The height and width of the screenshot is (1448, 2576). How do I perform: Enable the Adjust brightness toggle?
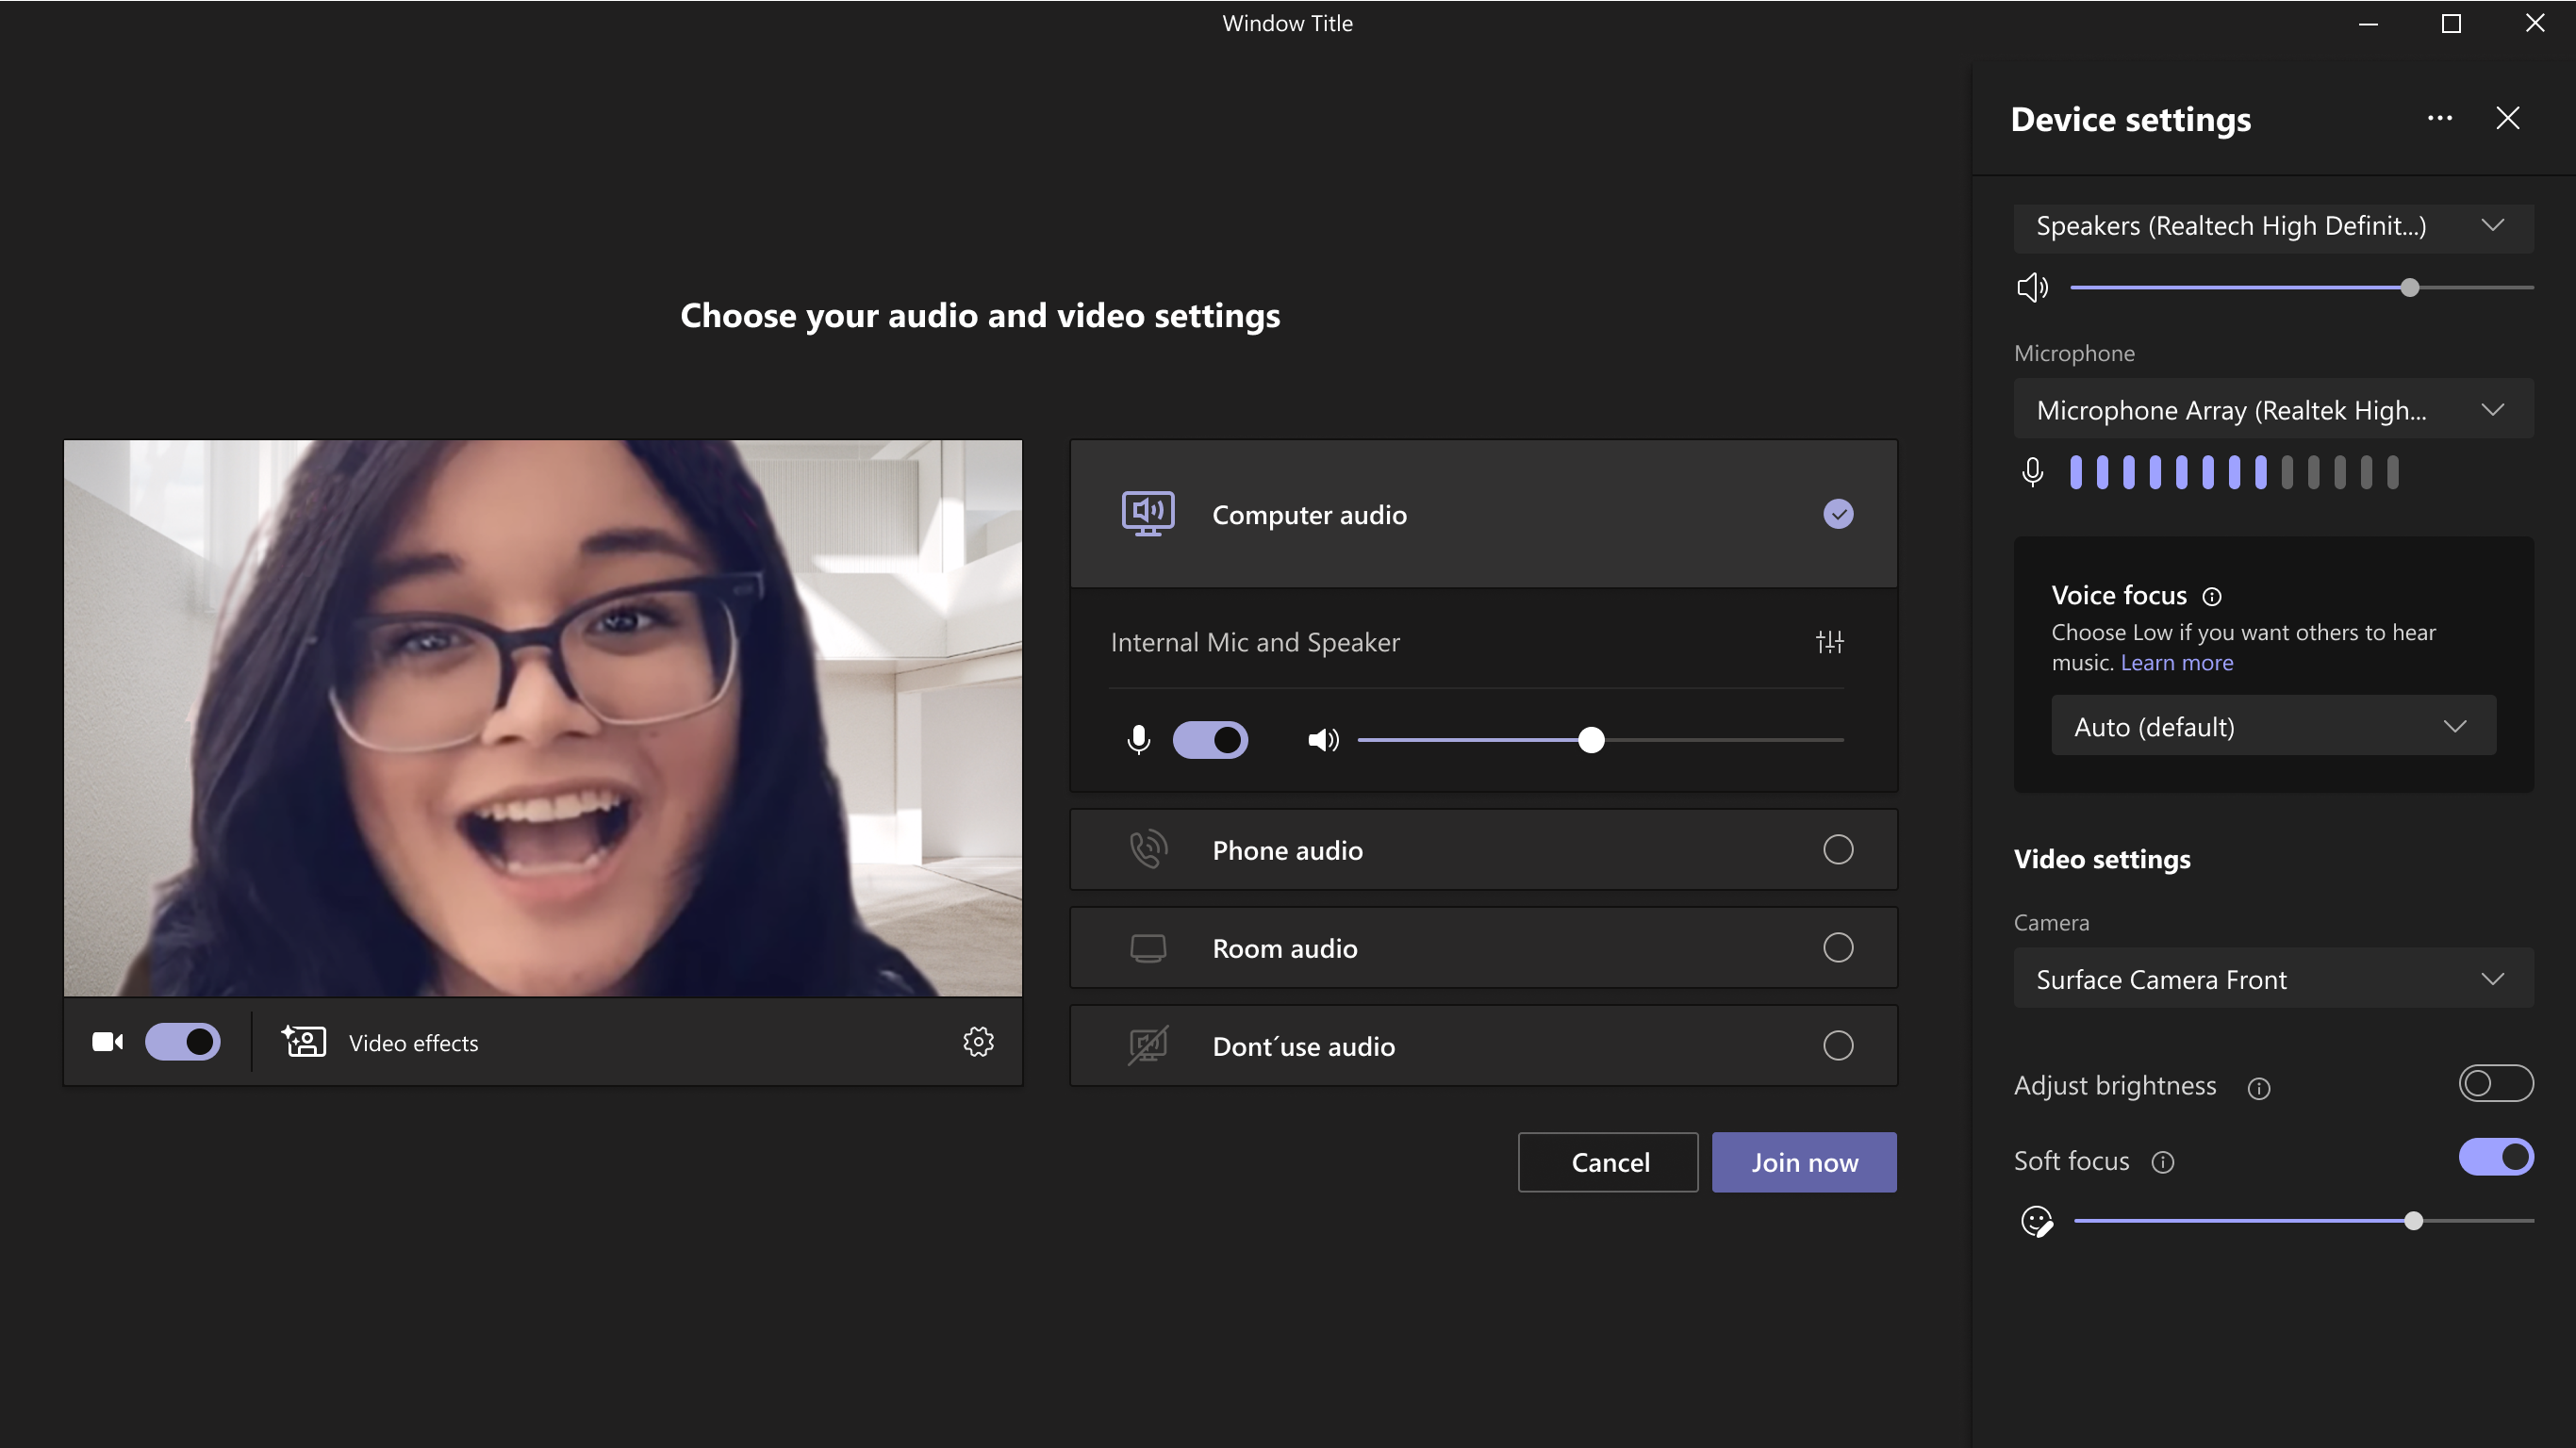pyautogui.click(x=2496, y=1083)
